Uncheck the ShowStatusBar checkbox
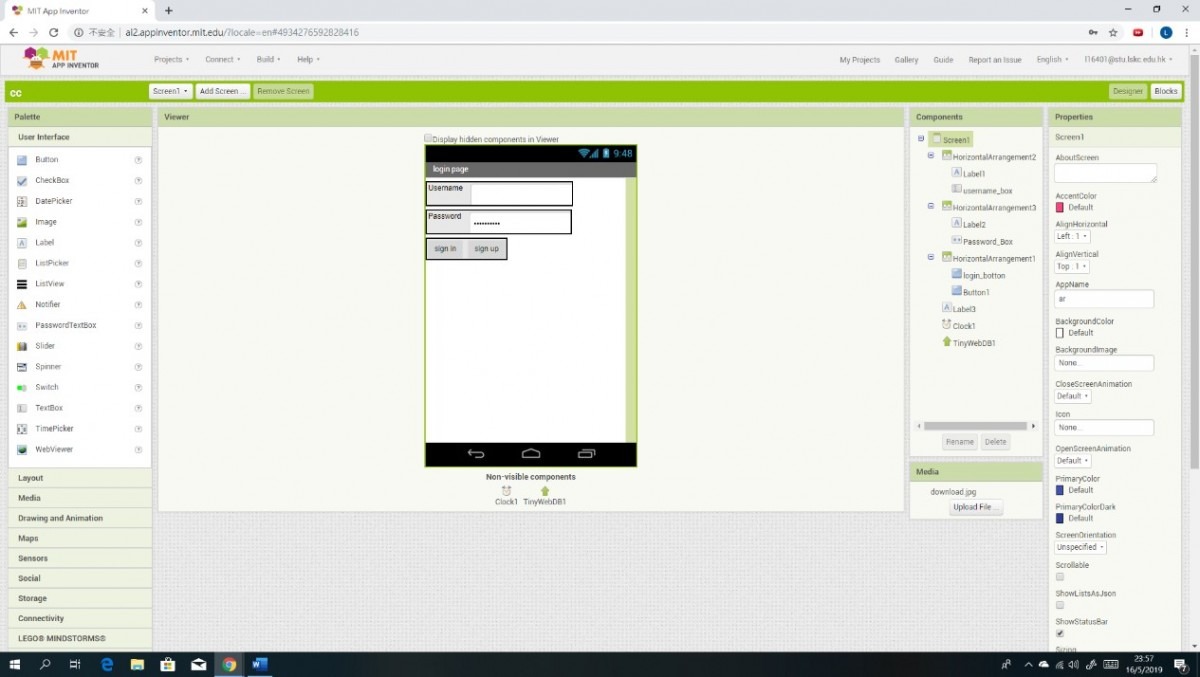Viewport: 1200px width, 677px height. 1060,633
